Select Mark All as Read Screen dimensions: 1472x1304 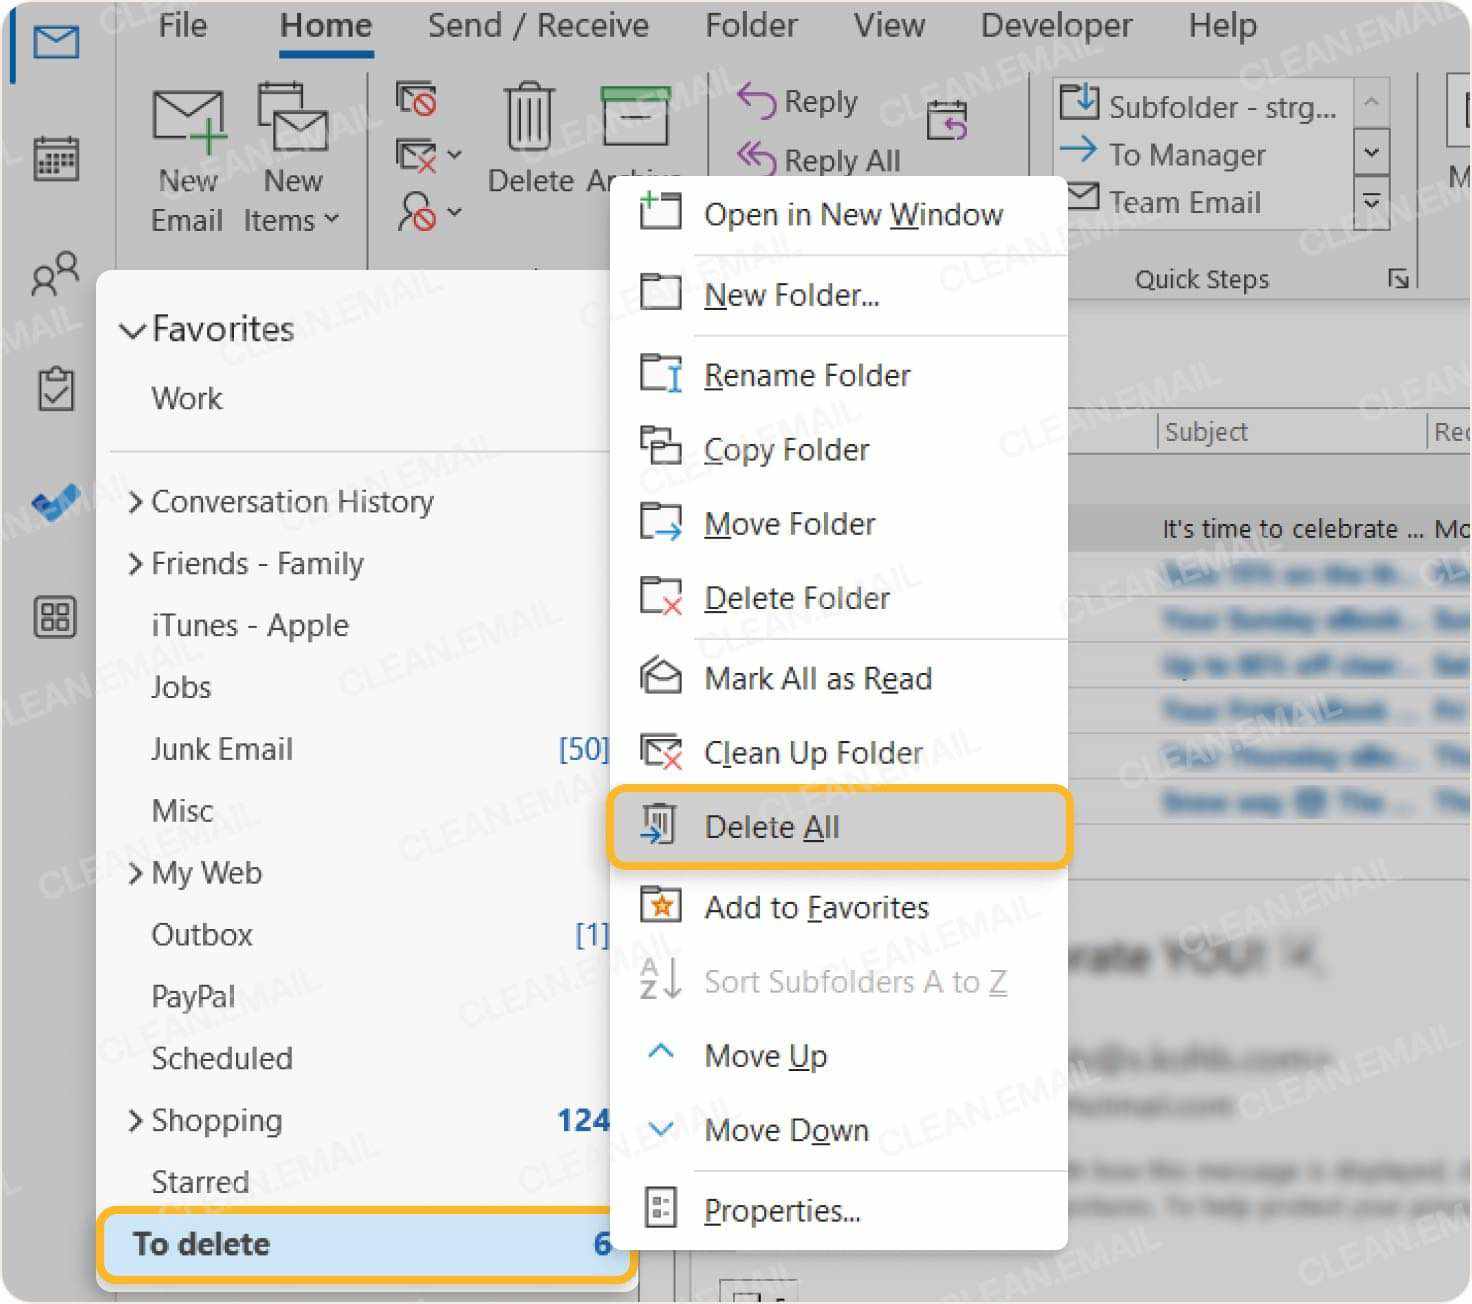point(817,679)
